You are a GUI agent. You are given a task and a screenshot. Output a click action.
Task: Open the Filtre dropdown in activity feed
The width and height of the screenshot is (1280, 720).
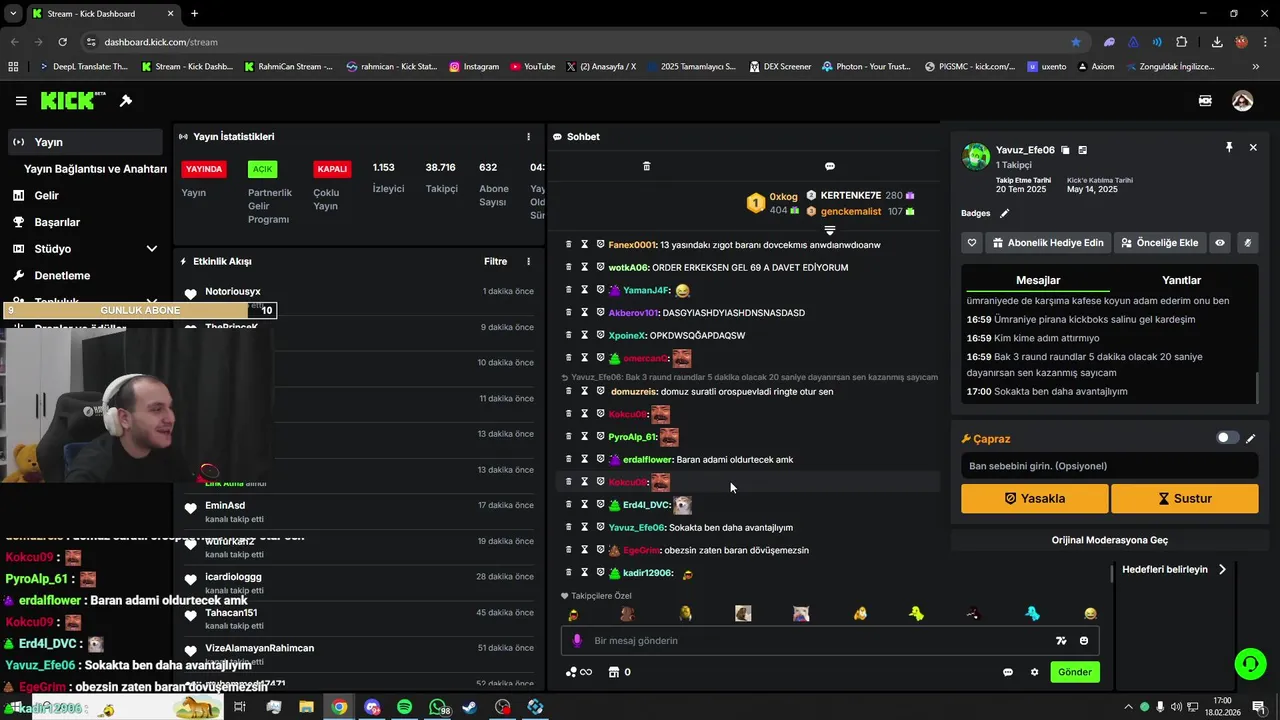click(x=496, y=261)
